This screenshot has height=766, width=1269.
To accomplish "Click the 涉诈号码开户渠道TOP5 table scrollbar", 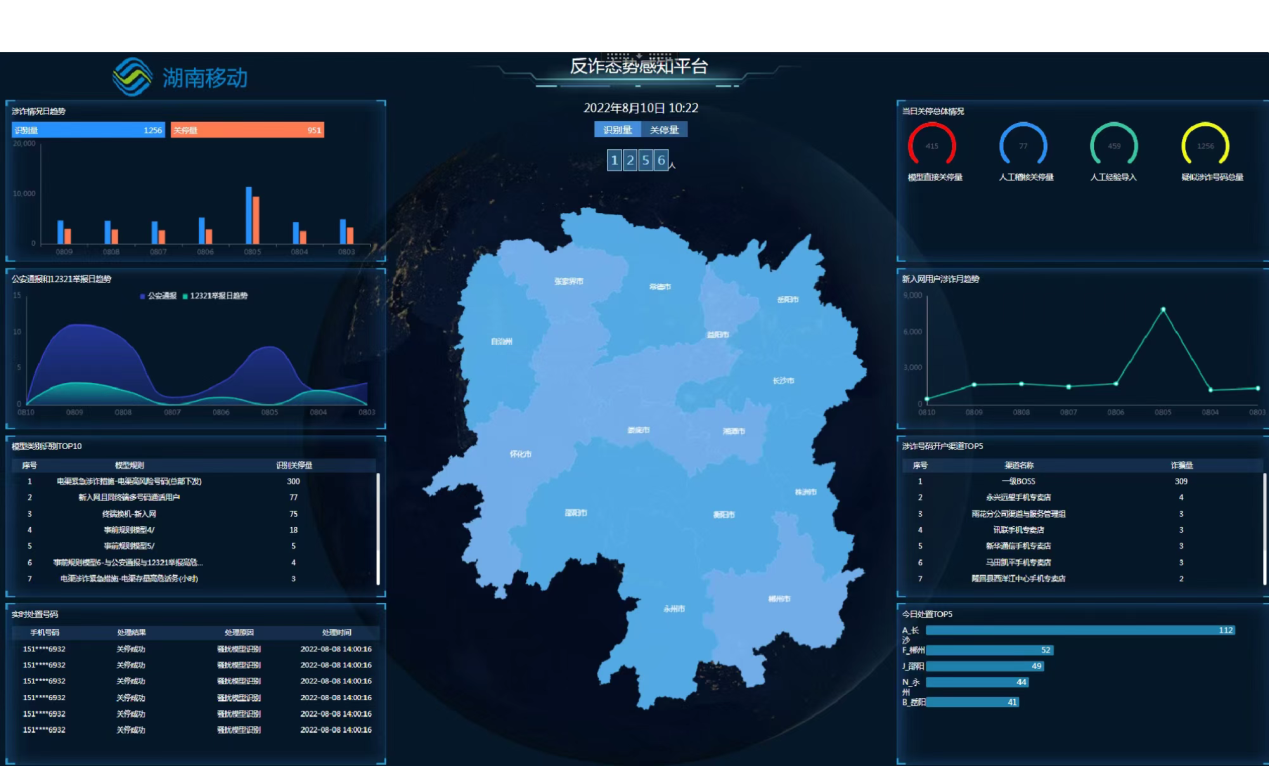I will pyautogui.click(x=1264, y=528).
